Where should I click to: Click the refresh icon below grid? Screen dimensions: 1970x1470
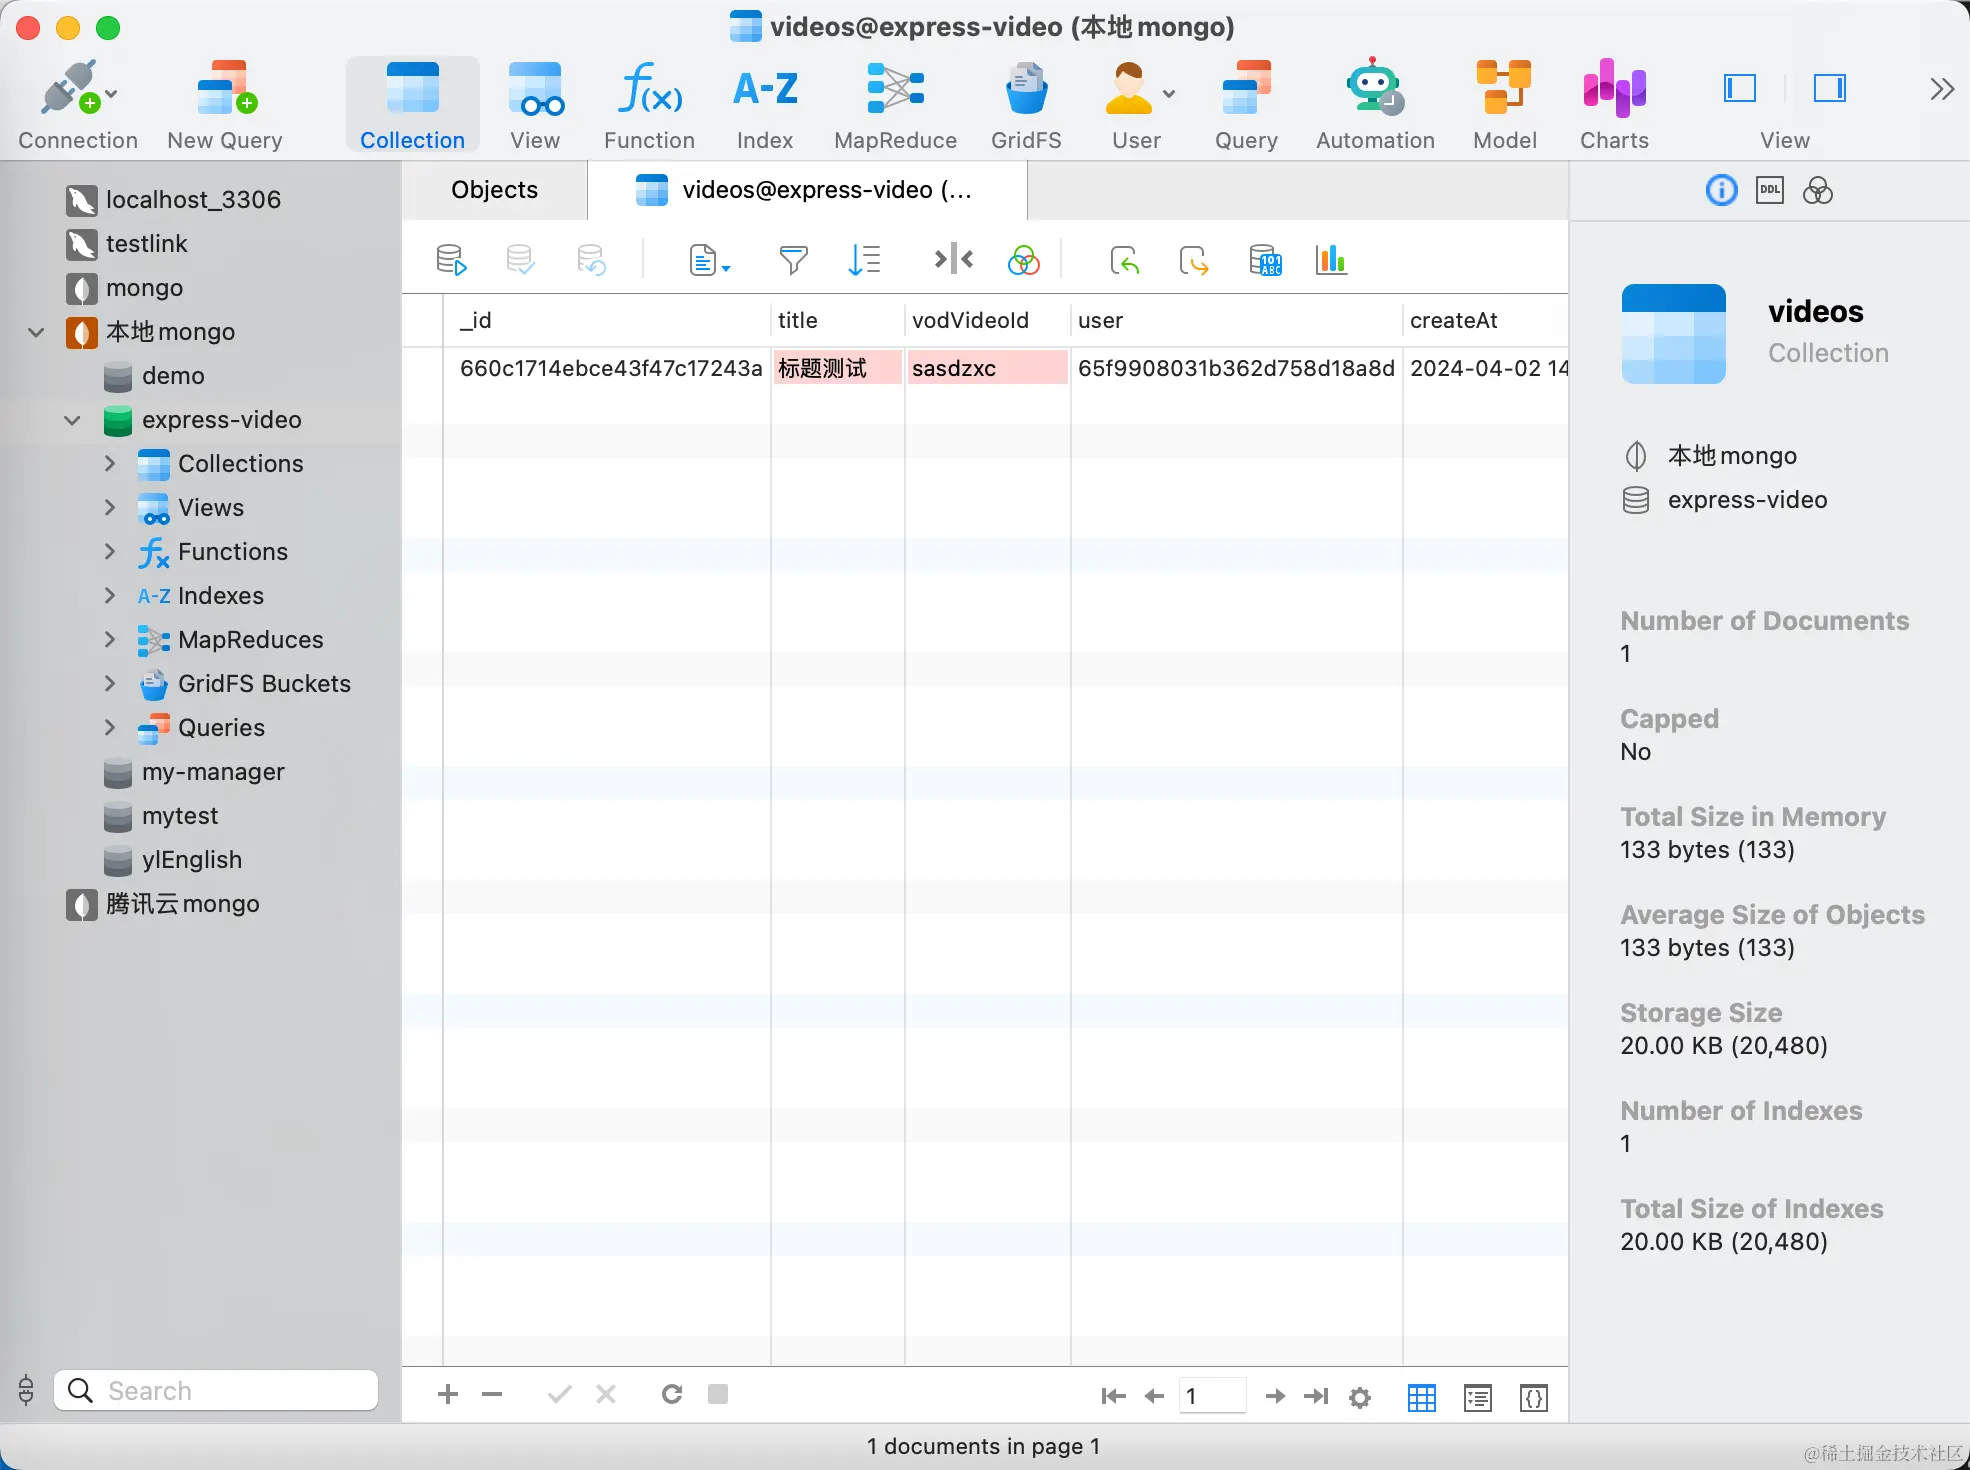coord(672,1394)
